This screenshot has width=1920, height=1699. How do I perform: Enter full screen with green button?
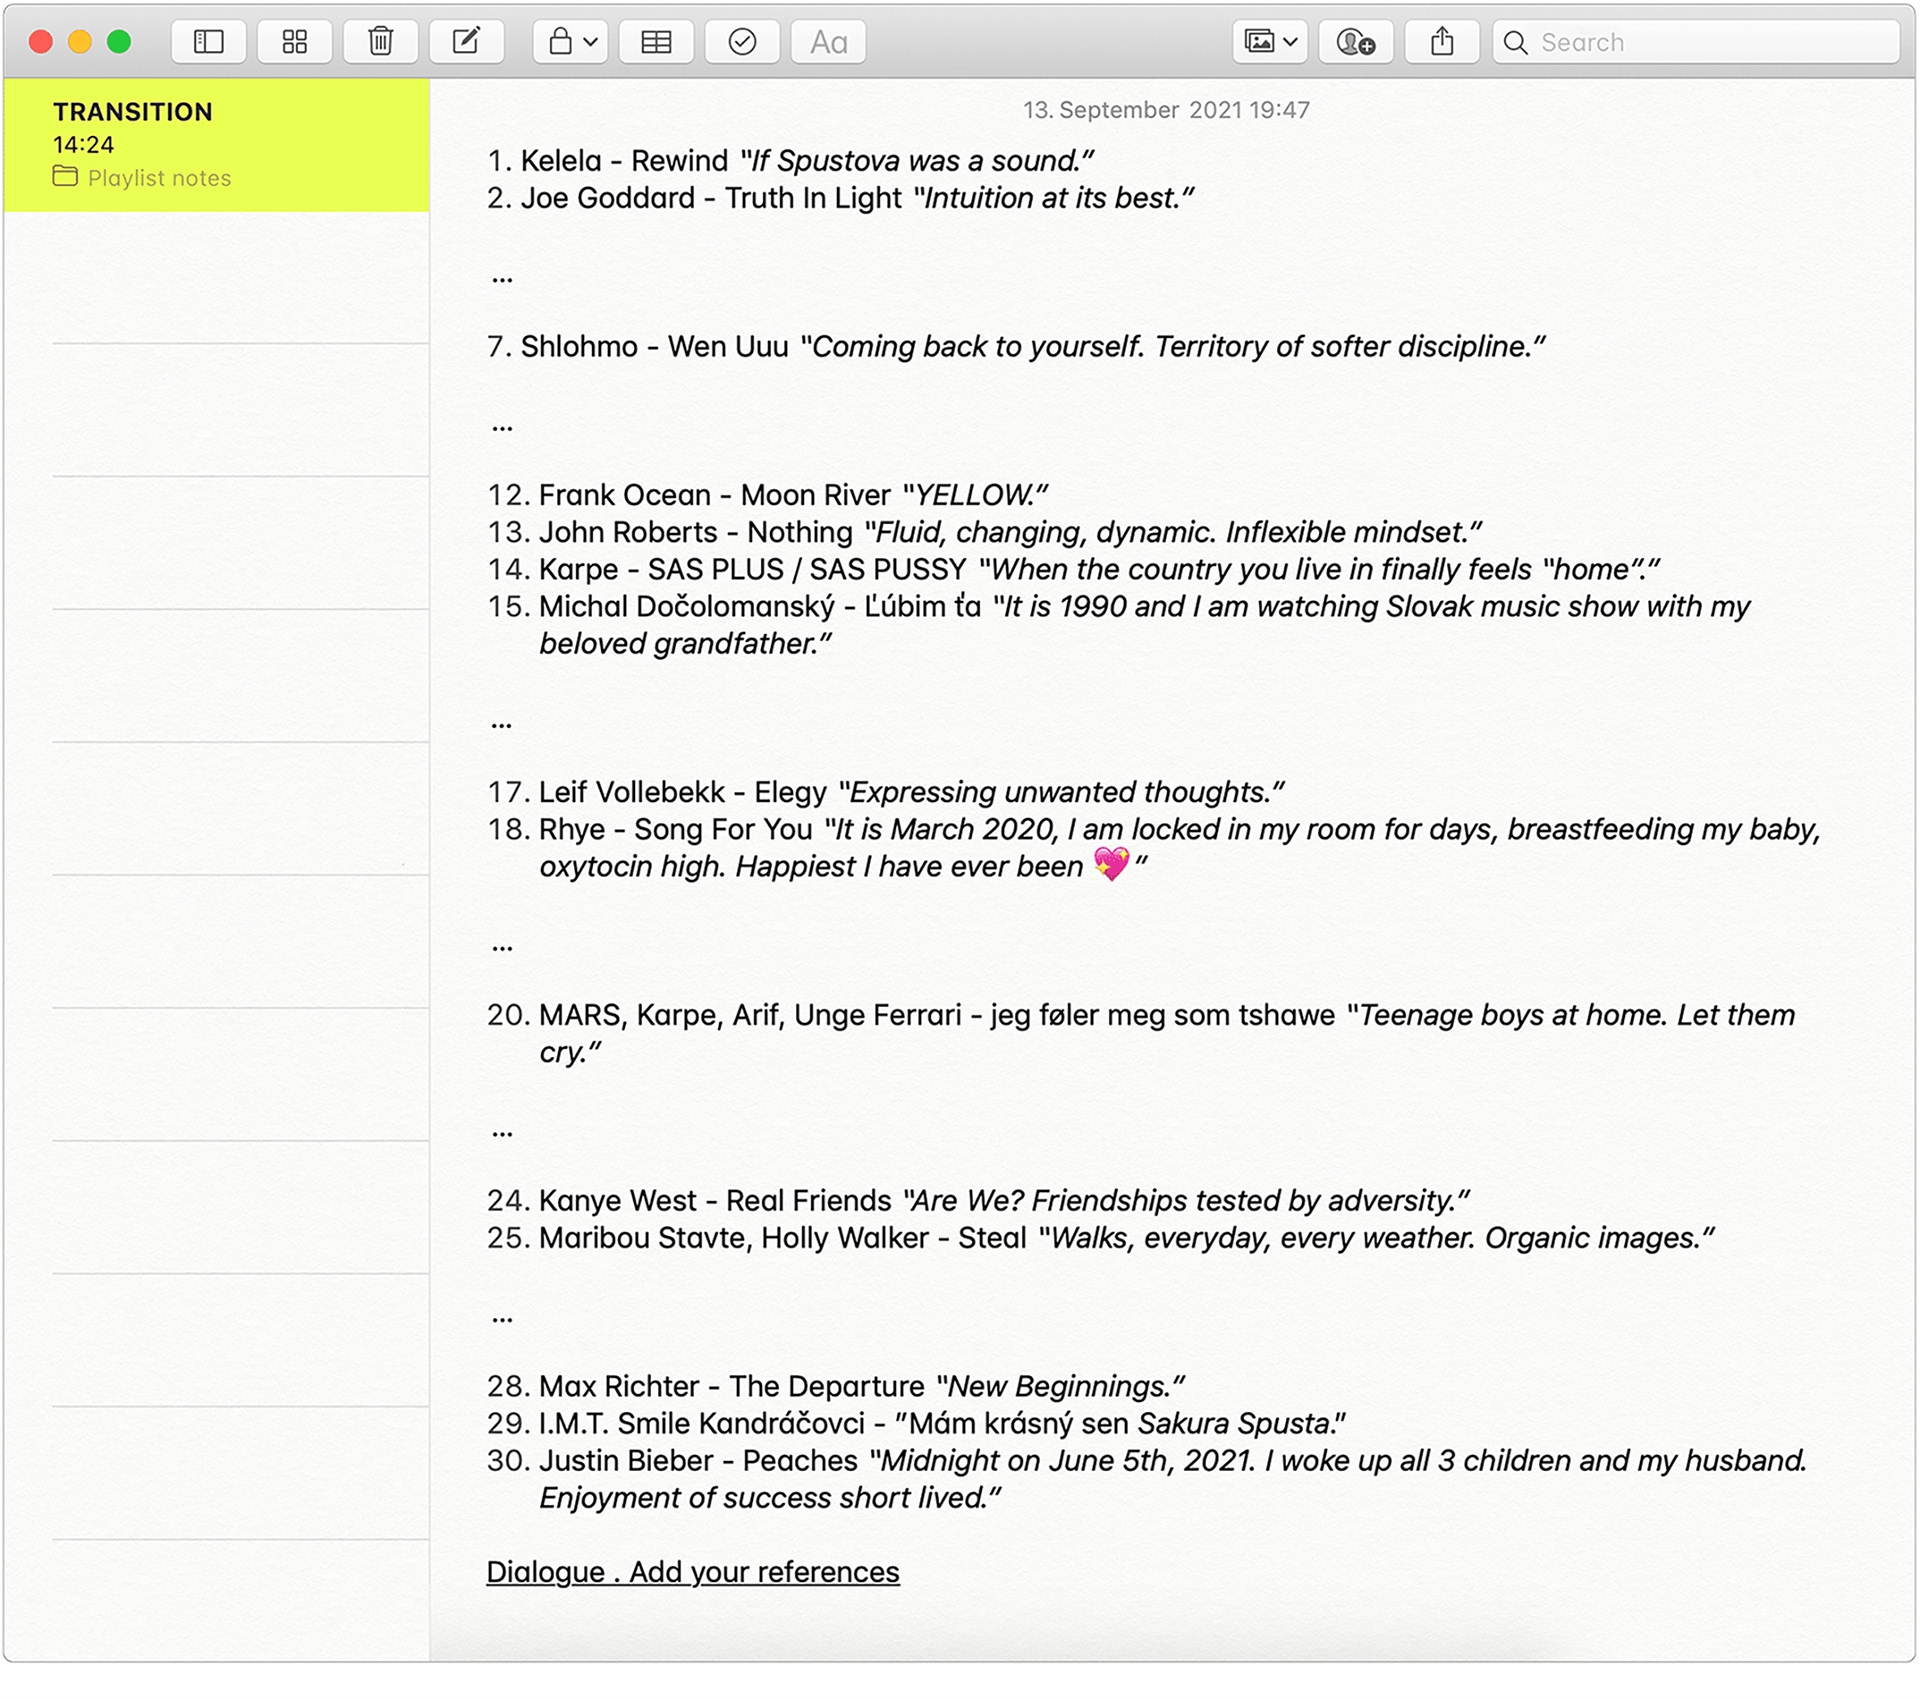pos(119,42)
